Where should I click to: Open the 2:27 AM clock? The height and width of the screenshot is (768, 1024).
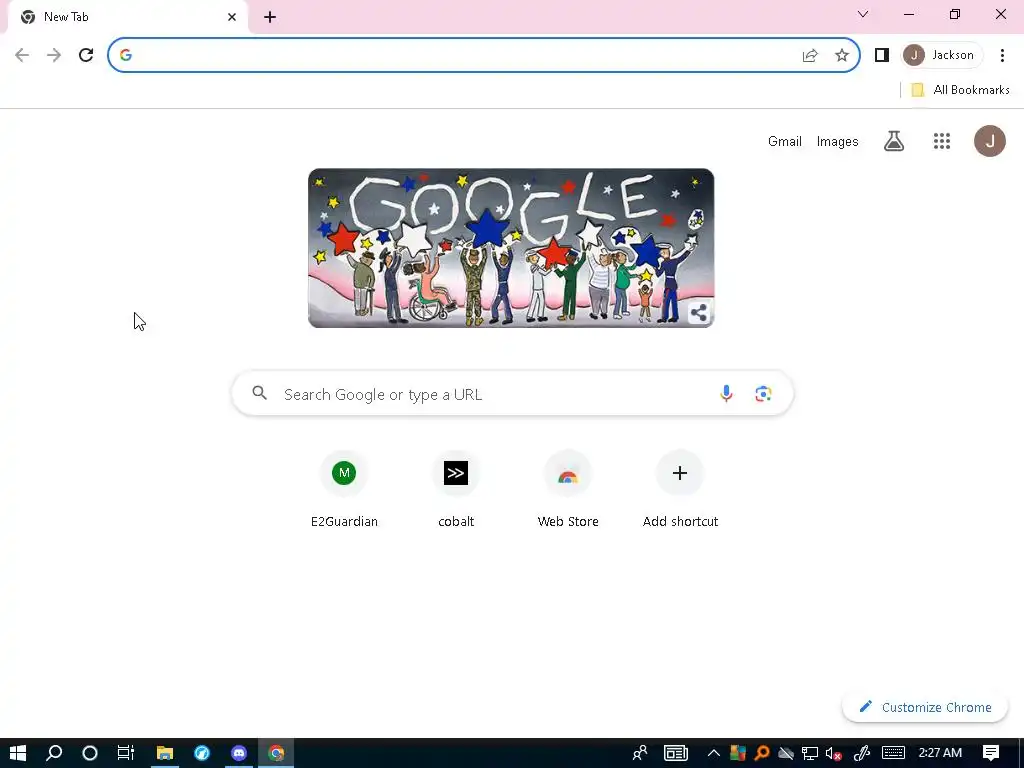(x=940, y=753)
